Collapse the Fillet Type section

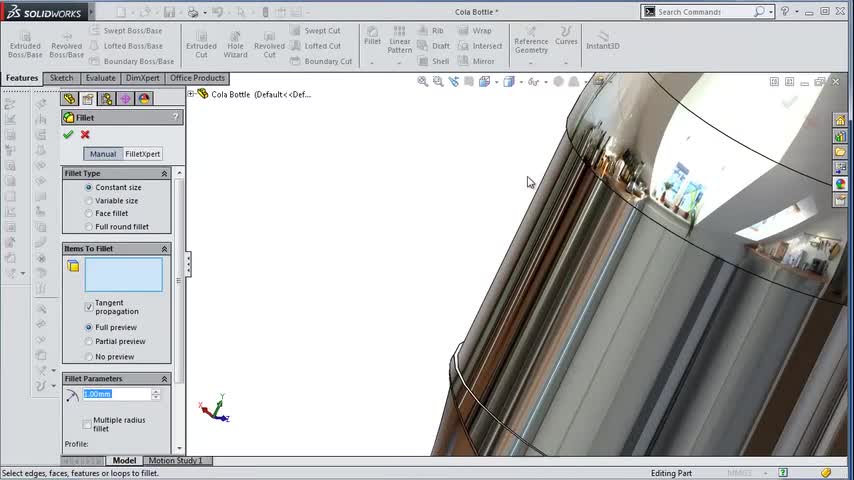pos(164,173)
